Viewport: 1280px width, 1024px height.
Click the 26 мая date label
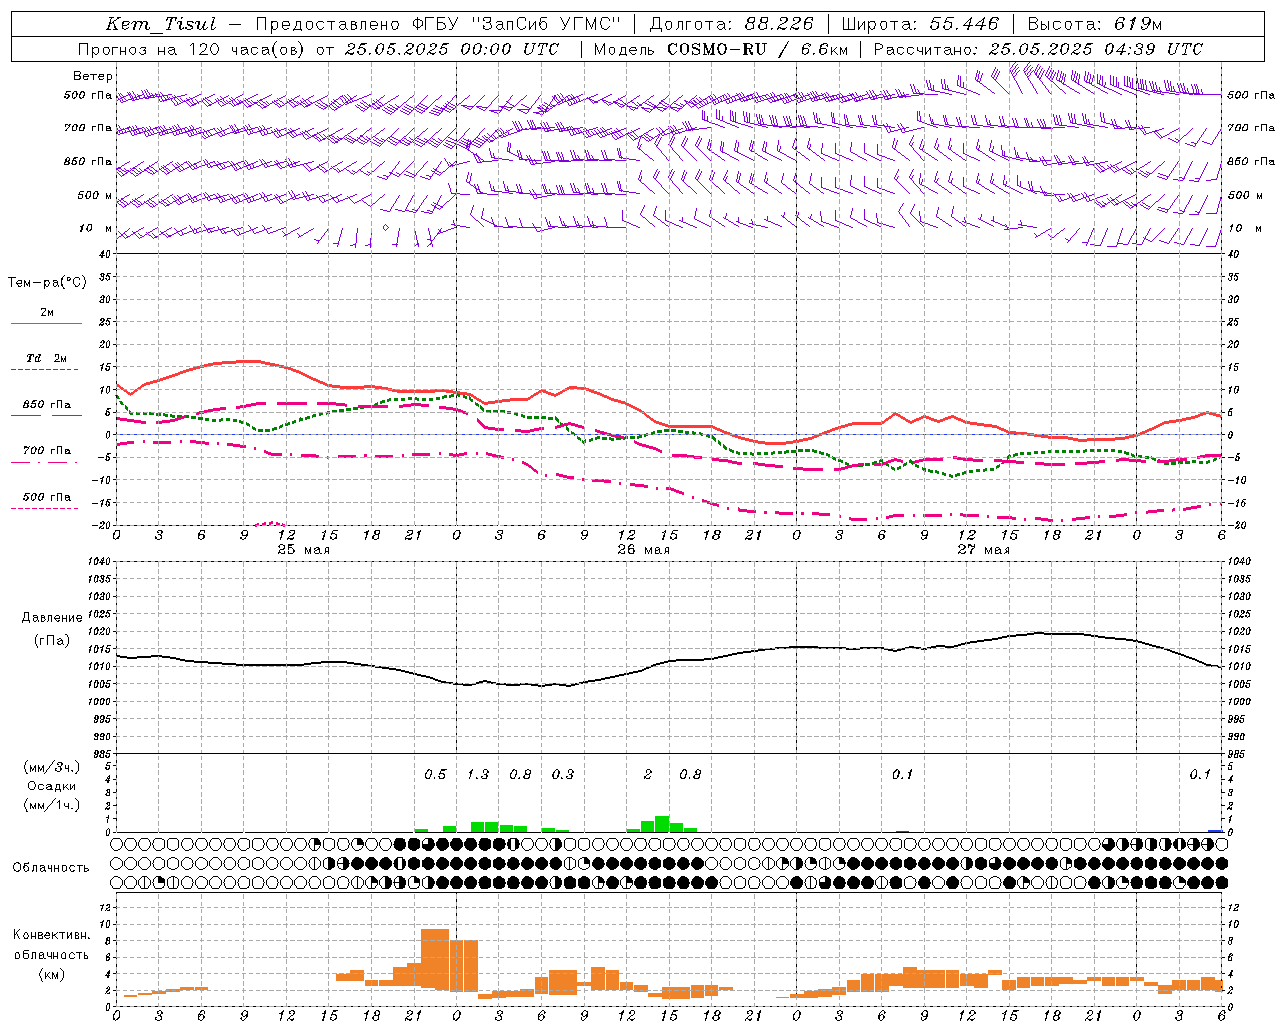click(x=644, y=549)
